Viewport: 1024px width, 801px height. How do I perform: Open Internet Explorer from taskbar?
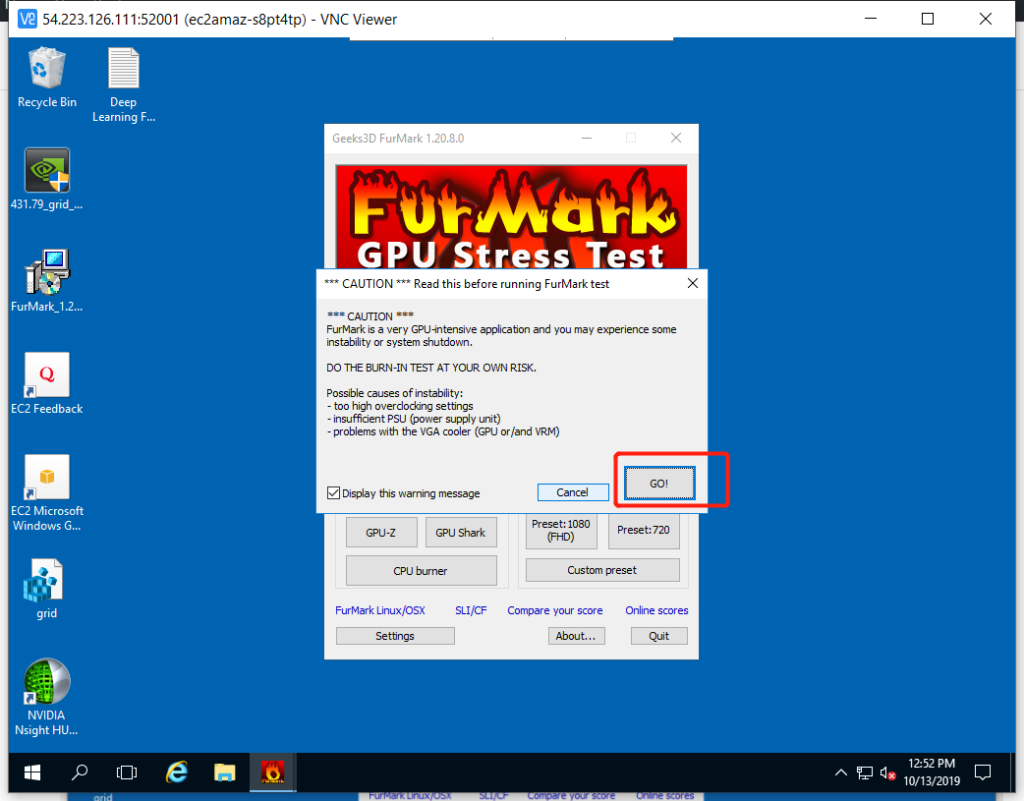click(177, 772)
